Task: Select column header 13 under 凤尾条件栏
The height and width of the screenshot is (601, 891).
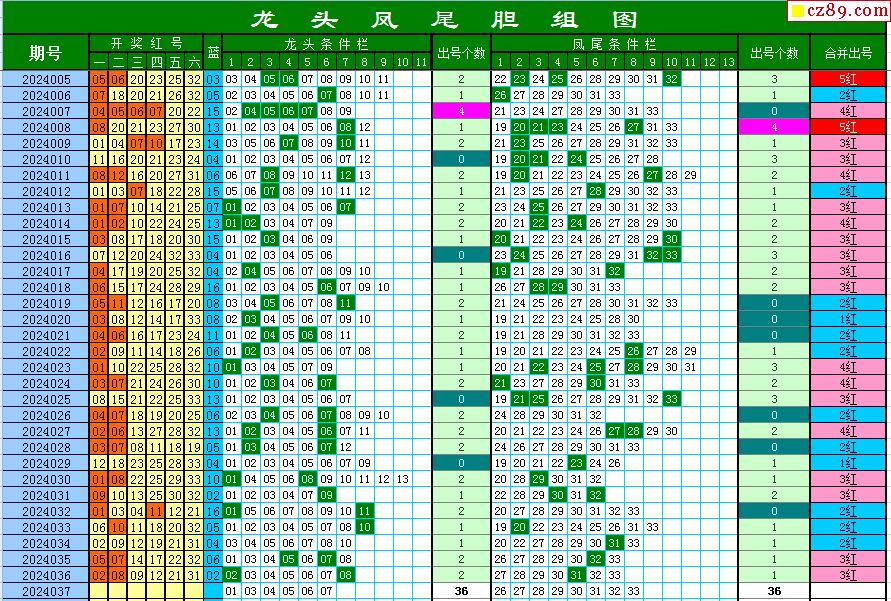Action: [728, 62]
